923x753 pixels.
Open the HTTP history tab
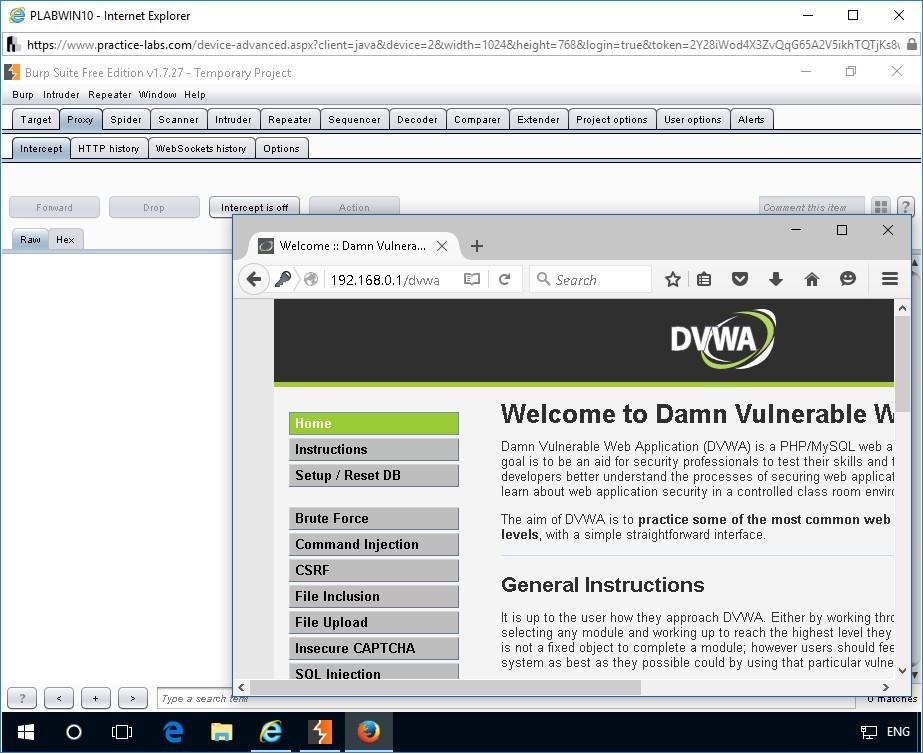(108, 148)
